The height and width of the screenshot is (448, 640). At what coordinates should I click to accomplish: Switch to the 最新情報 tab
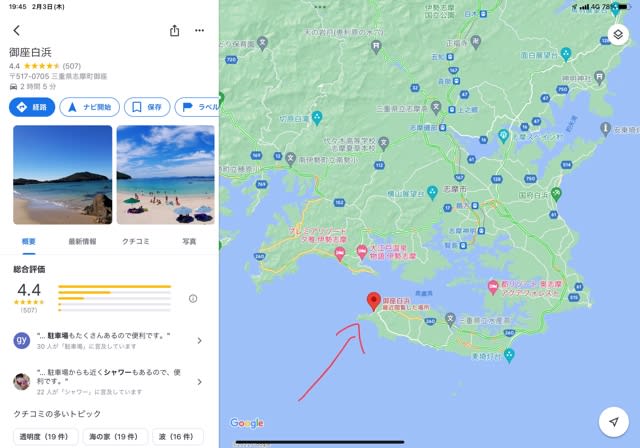pos(82,242)
